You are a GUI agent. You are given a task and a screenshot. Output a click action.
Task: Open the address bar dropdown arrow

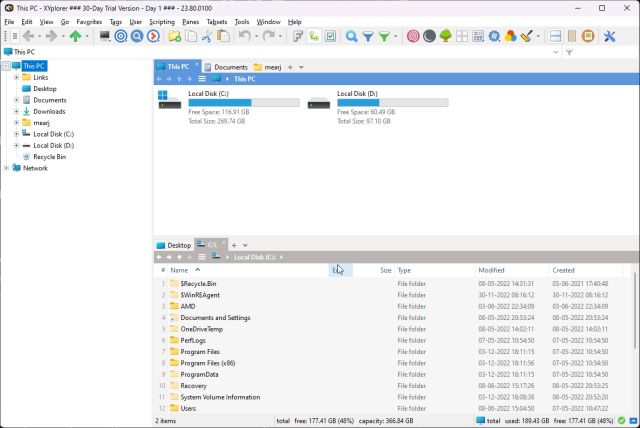[556, 52]
